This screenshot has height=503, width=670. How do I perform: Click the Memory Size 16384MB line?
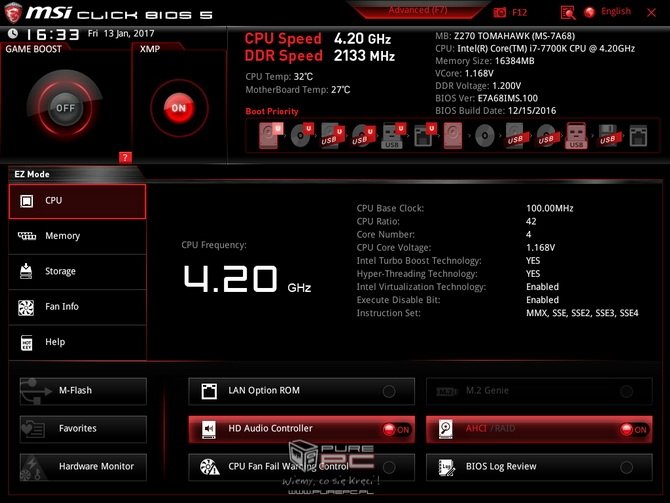485,61
